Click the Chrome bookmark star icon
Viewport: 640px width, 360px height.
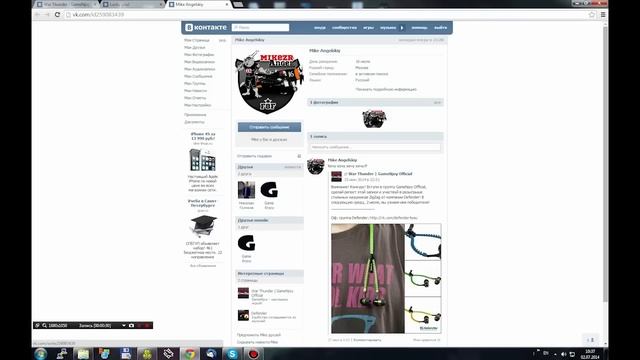pos(592,15)
